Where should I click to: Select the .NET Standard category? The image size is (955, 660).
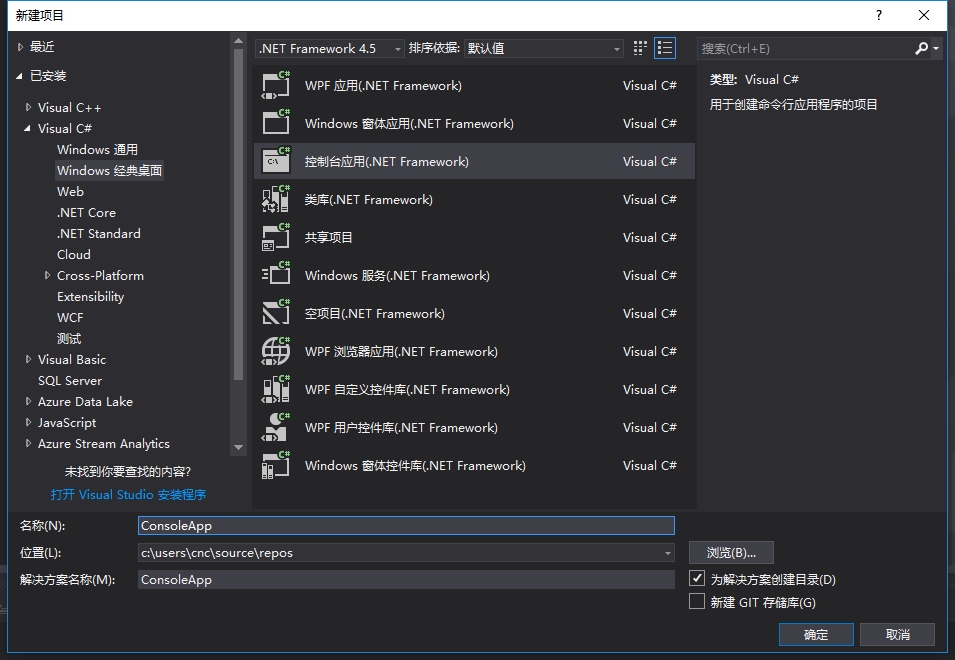[x=99, y=234]
